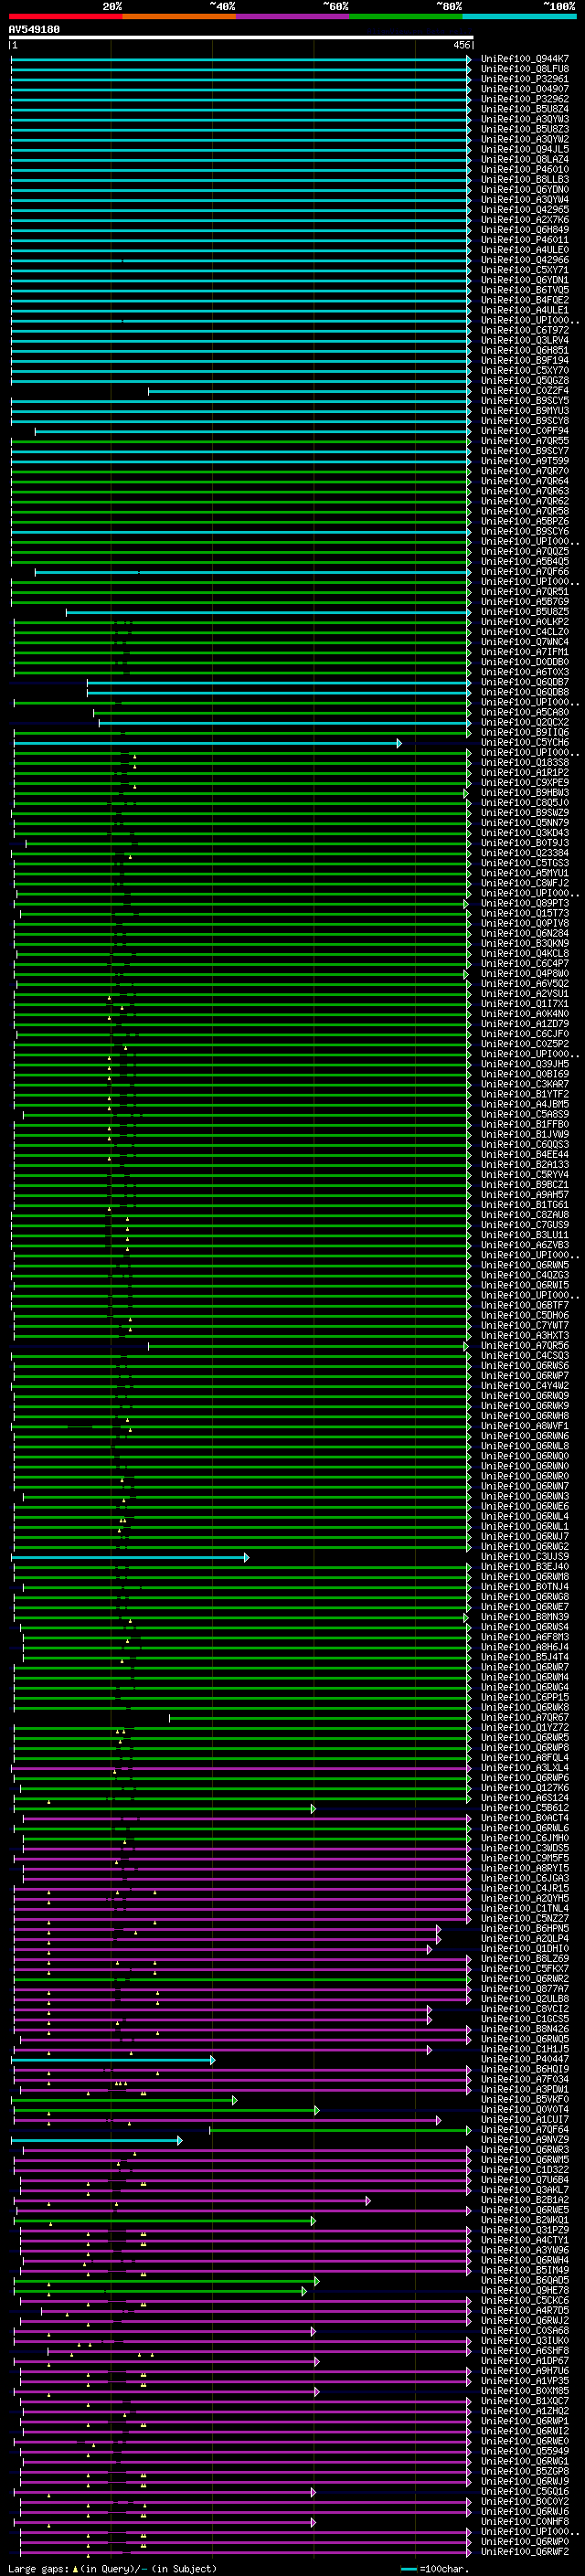Click the UniRef100_B5U8Z4 hit label

point(525,109)
